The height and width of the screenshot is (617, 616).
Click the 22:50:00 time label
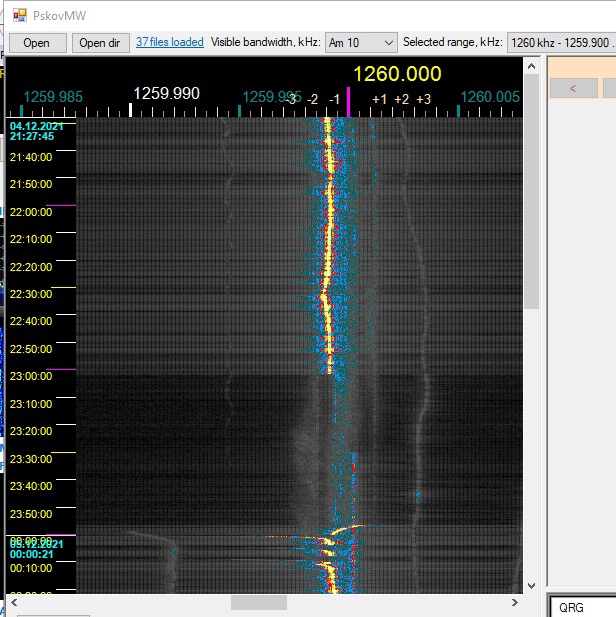31,349
